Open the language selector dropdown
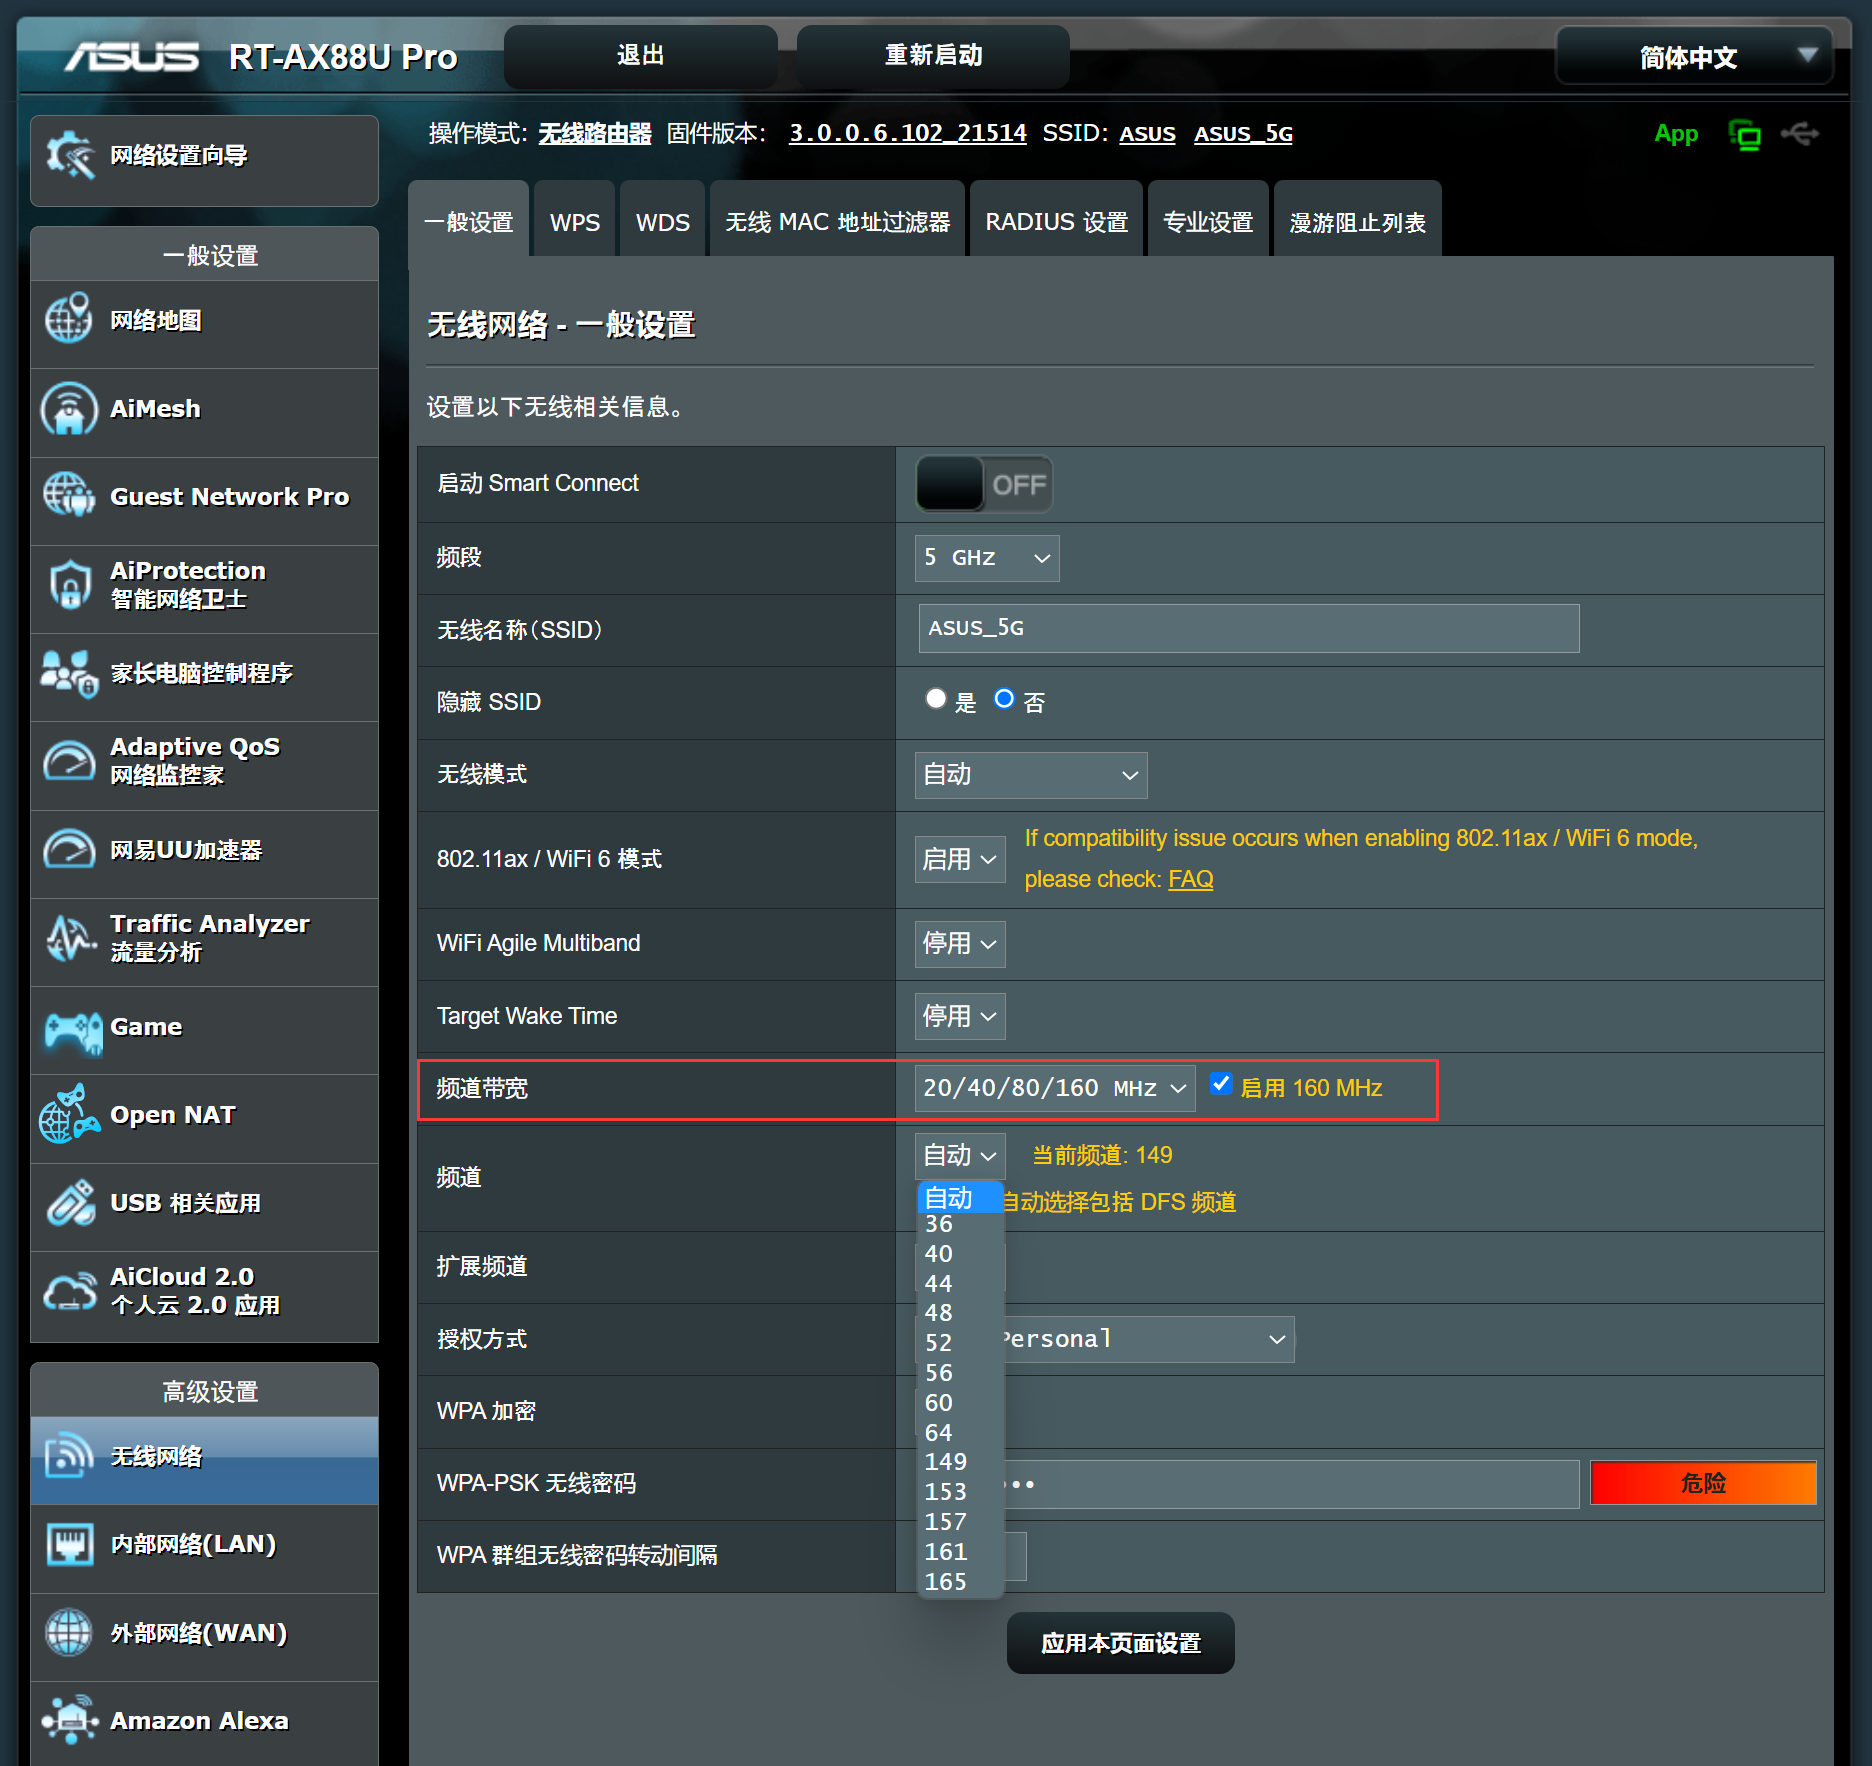This screenshot has width=1872, height=1766. click(1694, 57)
